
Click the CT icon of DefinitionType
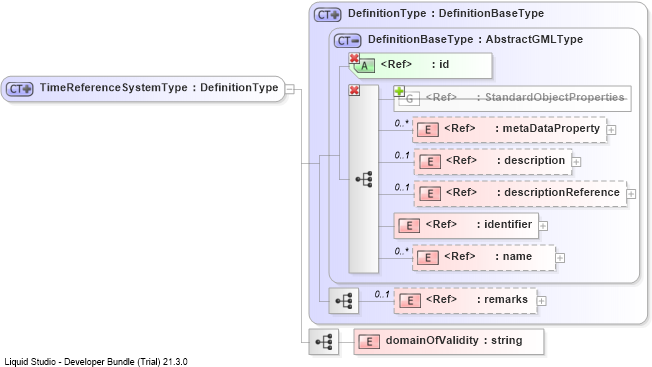click(x=328, y=15)
